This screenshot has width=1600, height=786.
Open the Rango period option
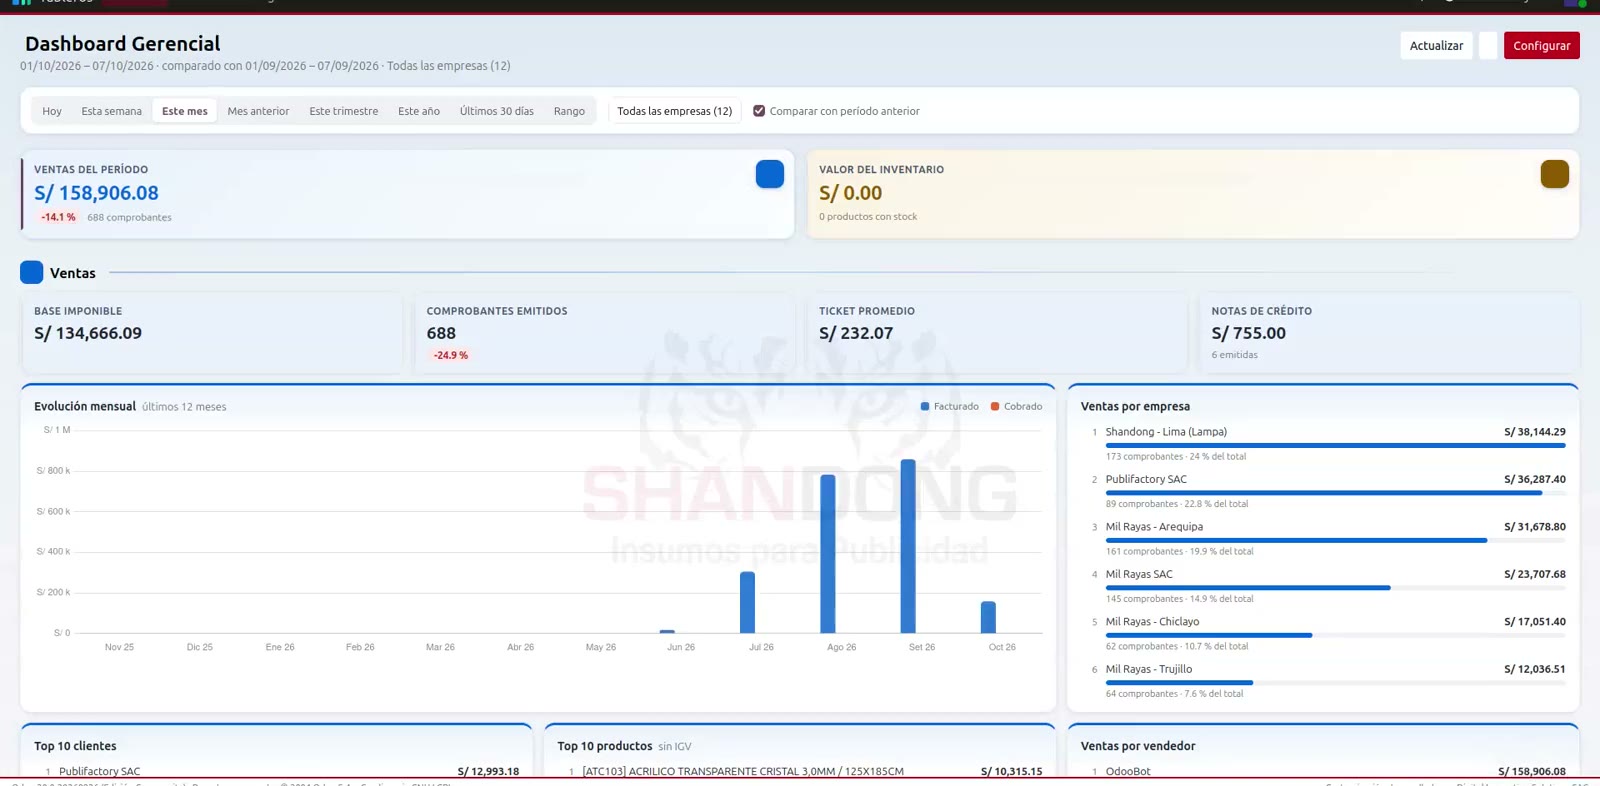(x=569, y=111)
